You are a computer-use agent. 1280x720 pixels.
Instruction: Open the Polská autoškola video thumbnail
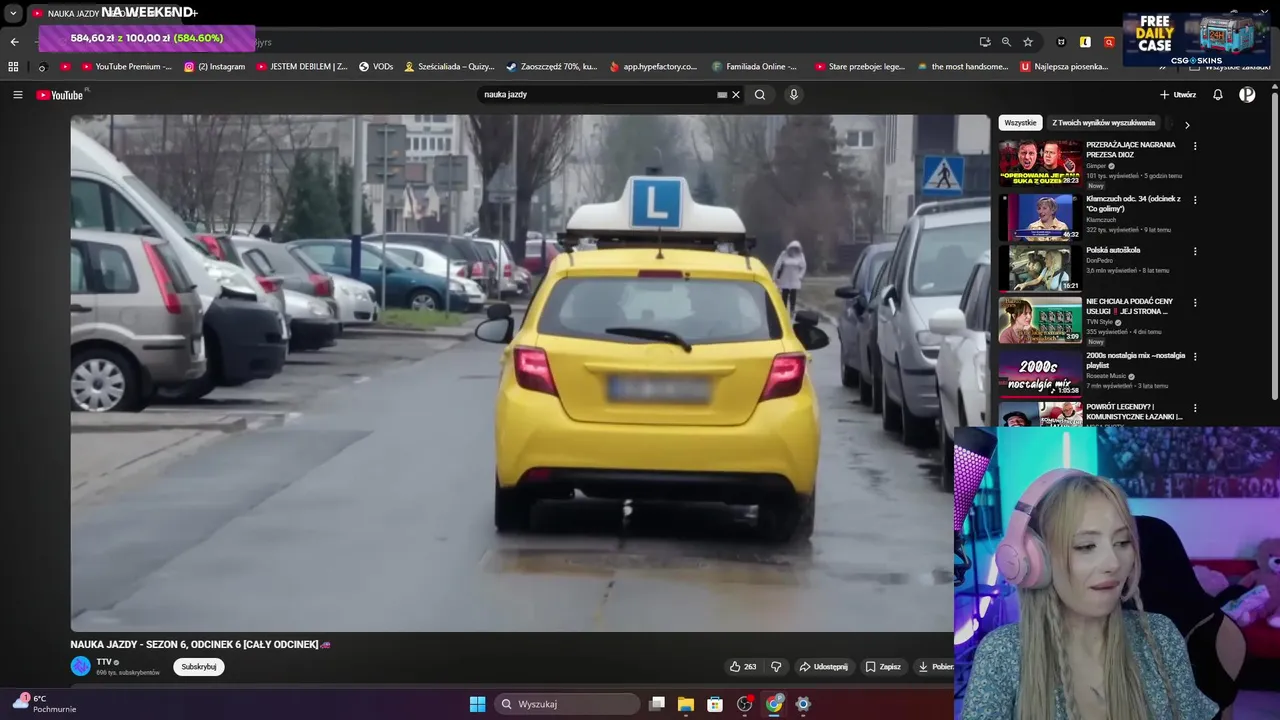tap(1040, 268)
